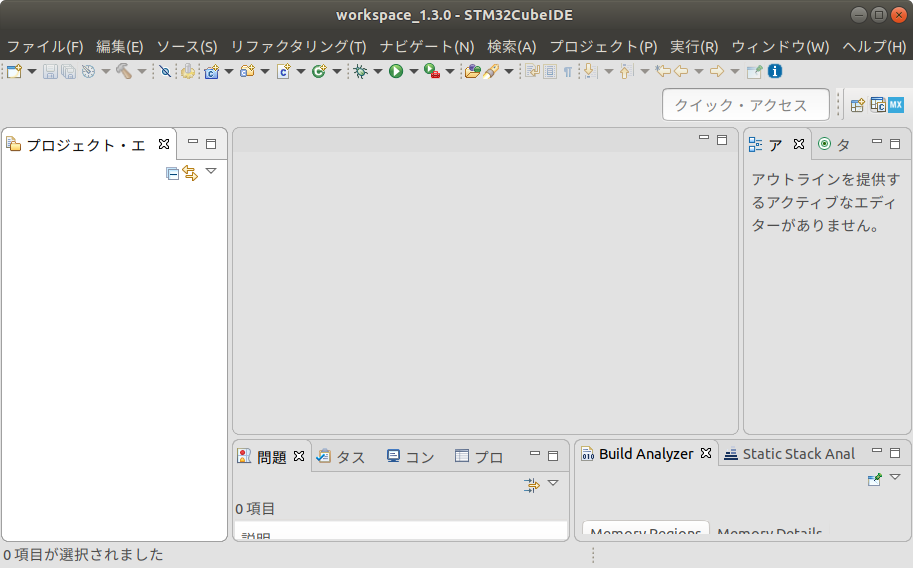
Task: Open the Run dropdown arrow
Action: tap(414, 72)
